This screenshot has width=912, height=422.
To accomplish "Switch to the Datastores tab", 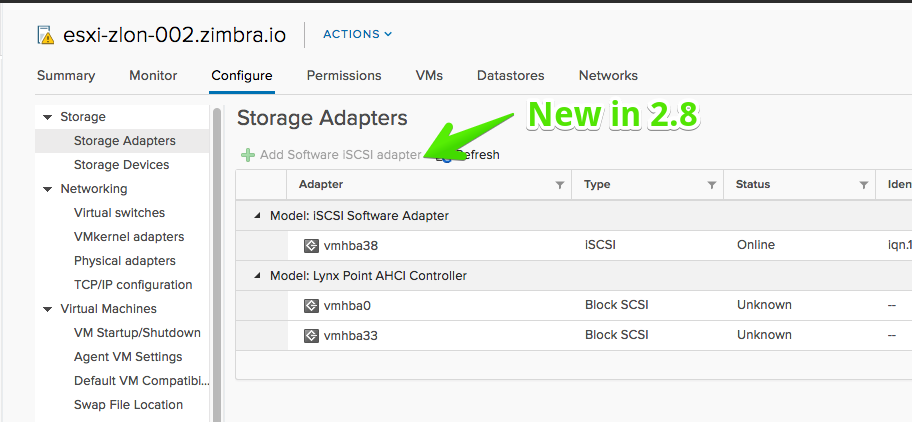I will (511, 76).
